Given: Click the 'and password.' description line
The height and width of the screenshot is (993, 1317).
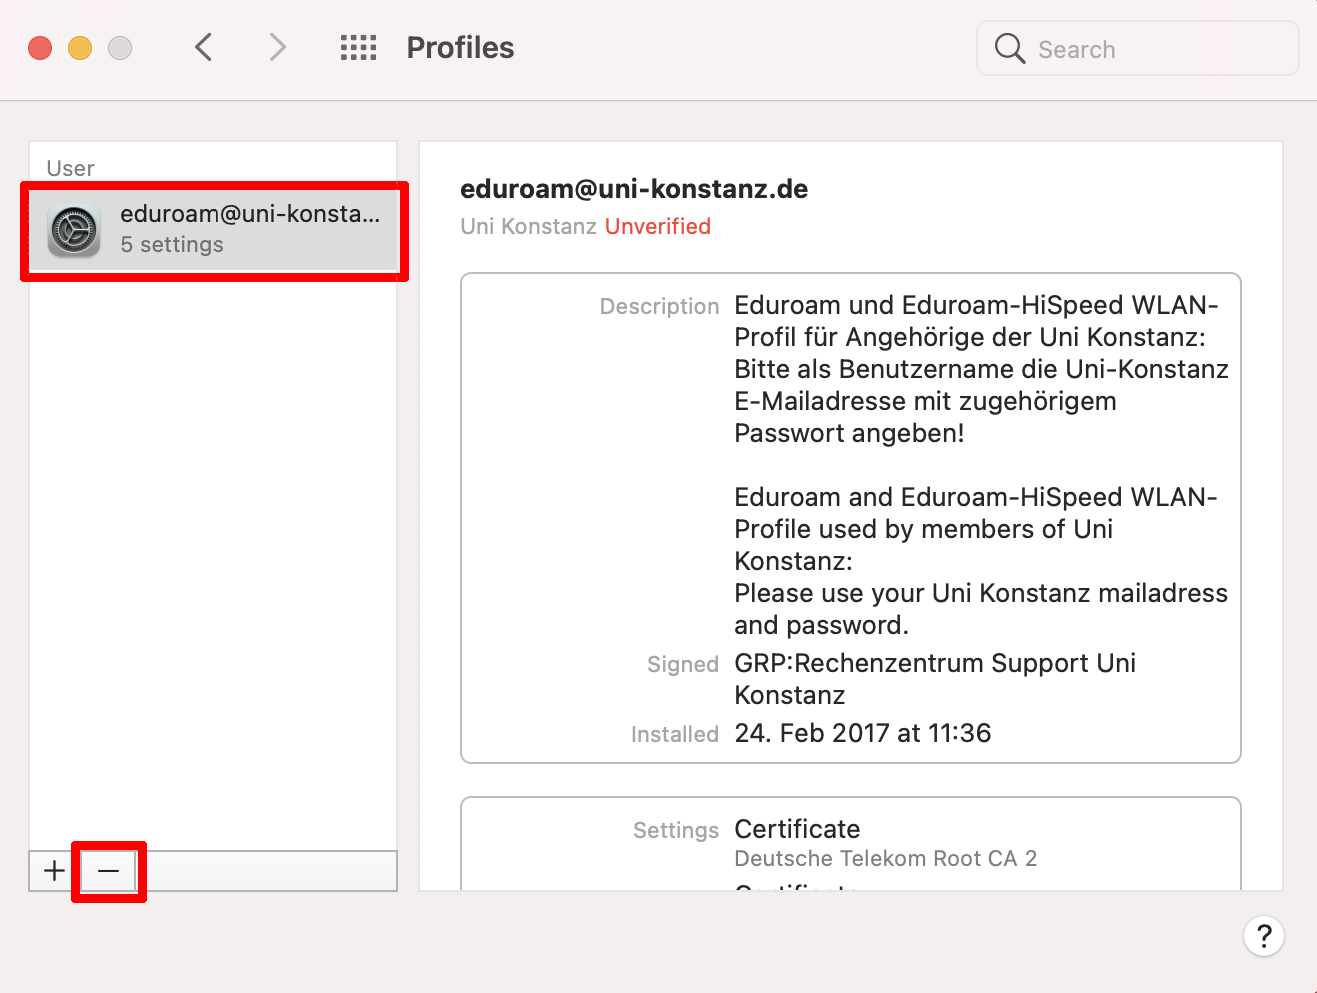Looking at the screenshot, I should [x=821, y=625].
